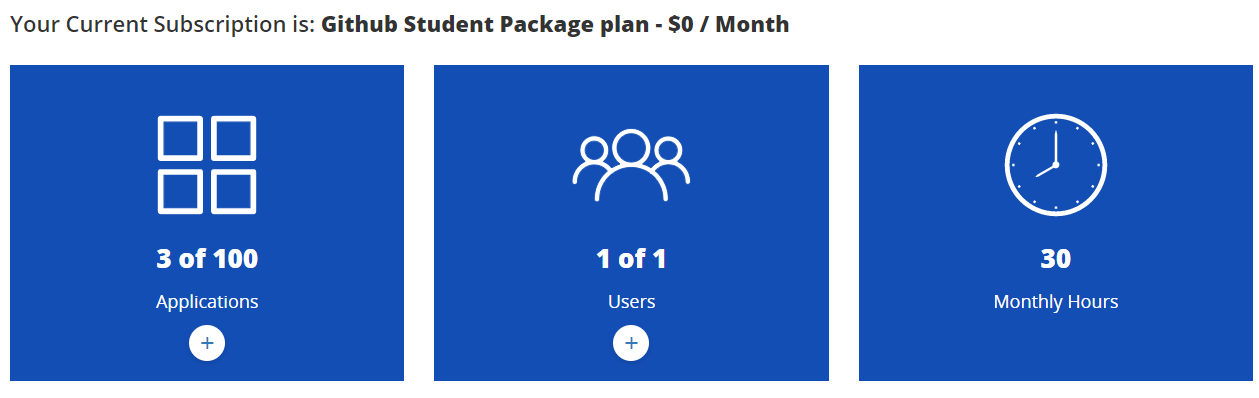Screen dimensions: 1259x398
Task: Open the Monthly Hours card
Action: coord(1055,223)
